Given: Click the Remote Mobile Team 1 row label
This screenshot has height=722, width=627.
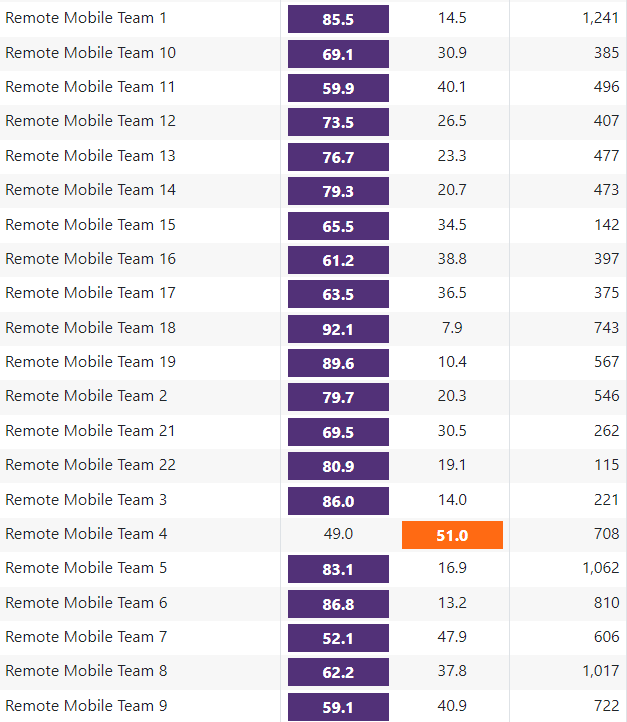Looking at the screenshot, I should coord(87,18).
